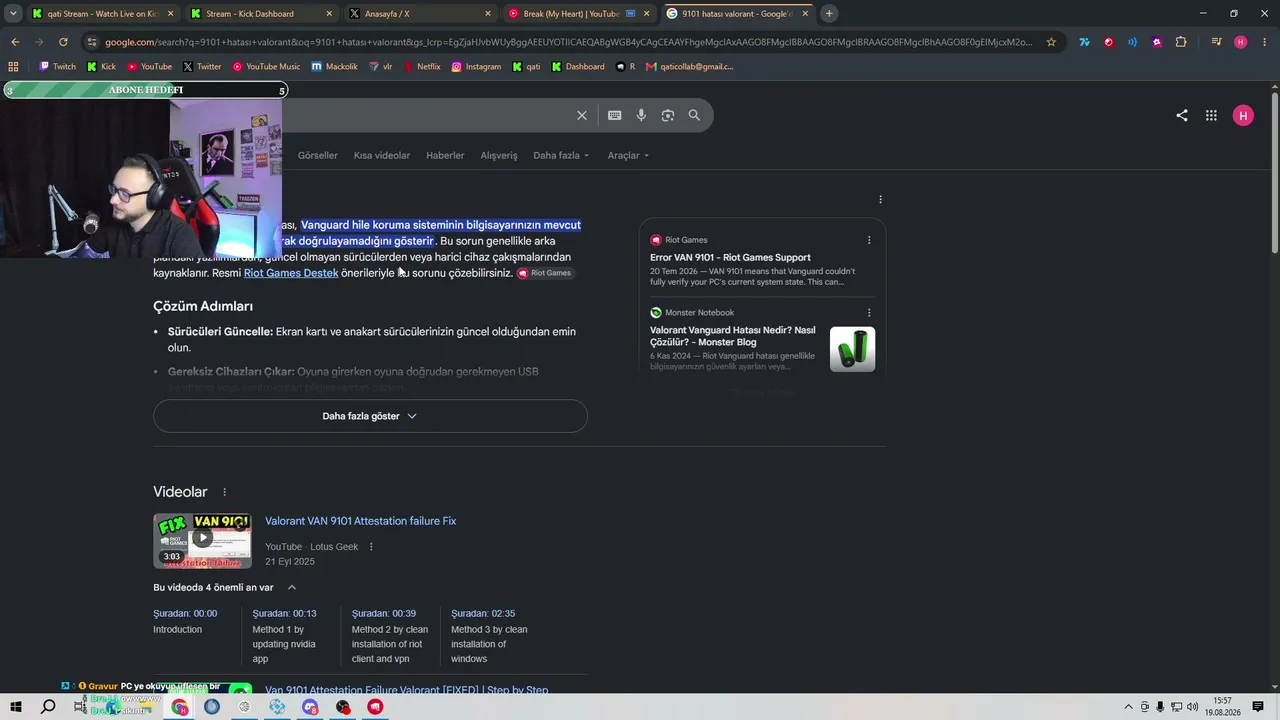Open the Google account avatar on the results page
The image size is (1280, 720).
pos(1243,115)
